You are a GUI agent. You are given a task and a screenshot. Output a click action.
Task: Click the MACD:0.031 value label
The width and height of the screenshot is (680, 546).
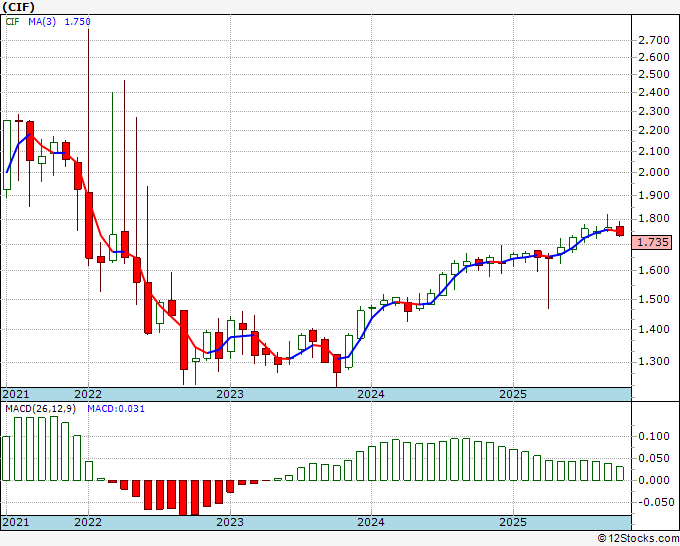[x=116, y=409]
